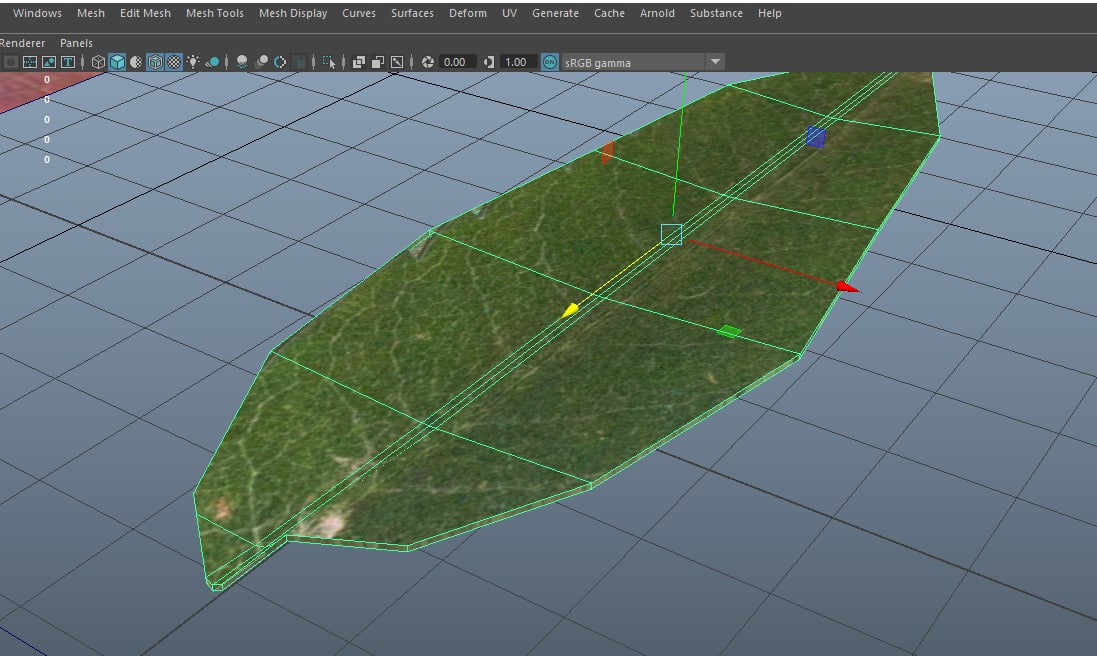1097x656 pixels.
Task: Open the Windows menu
Action: [37, 13]
